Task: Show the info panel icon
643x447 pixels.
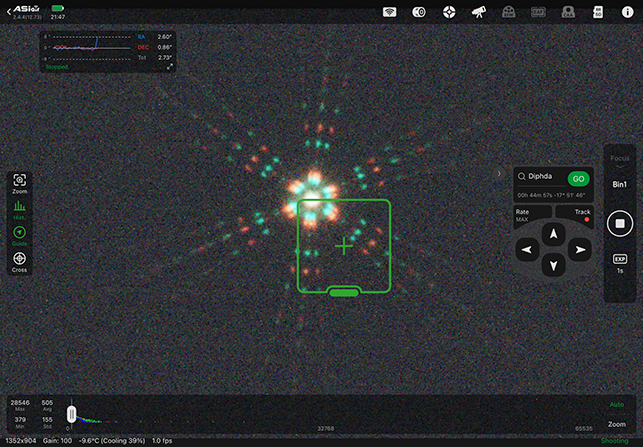Action: click(626, 12)
